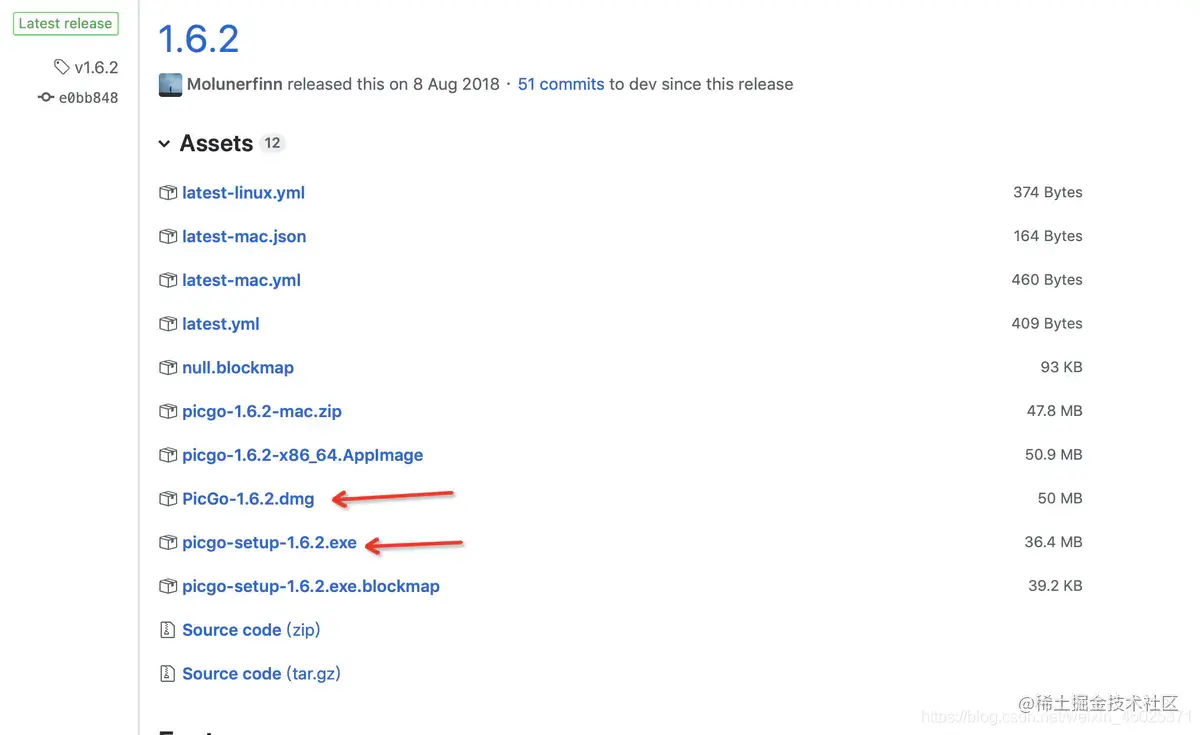Download picgo-1.6.2-x86_64.AppImage

(x=303, y=455)
